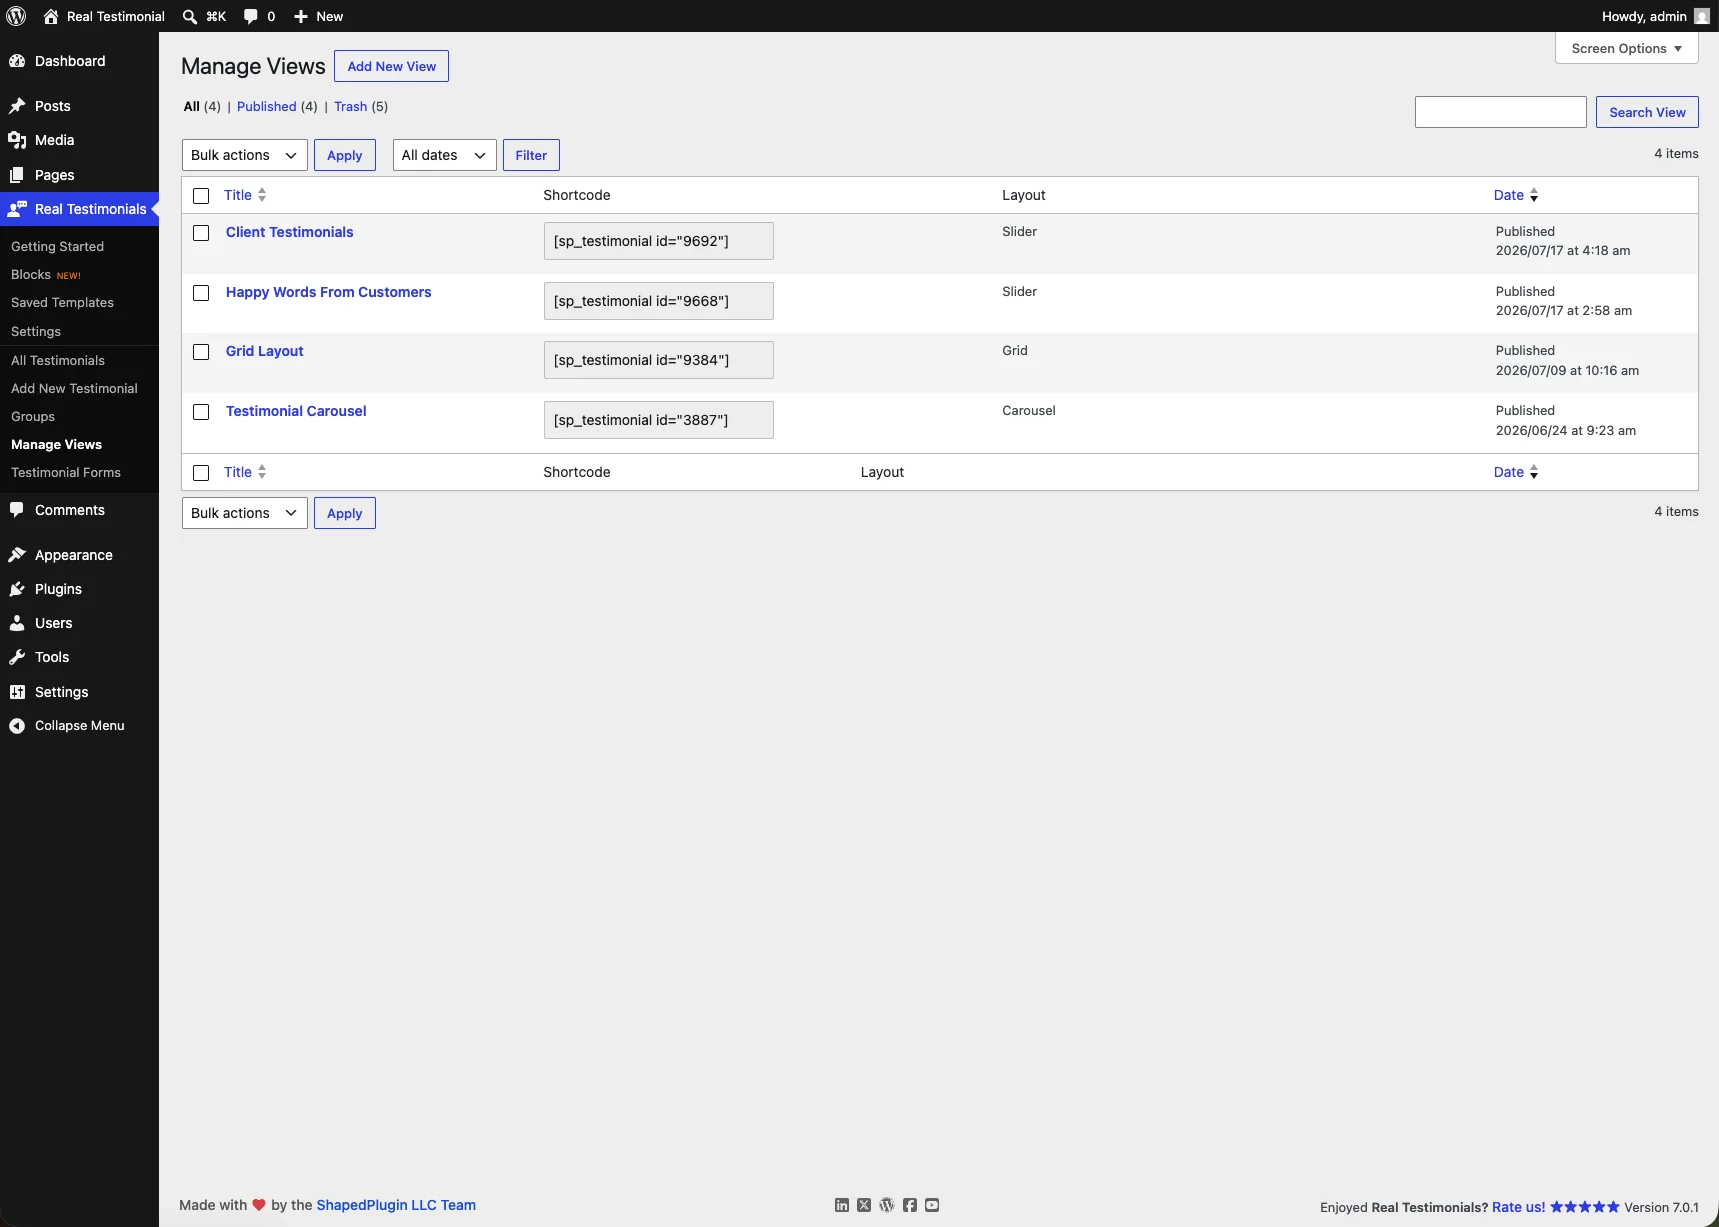Open the top Bulk actions dropdown

coord(245,155)
